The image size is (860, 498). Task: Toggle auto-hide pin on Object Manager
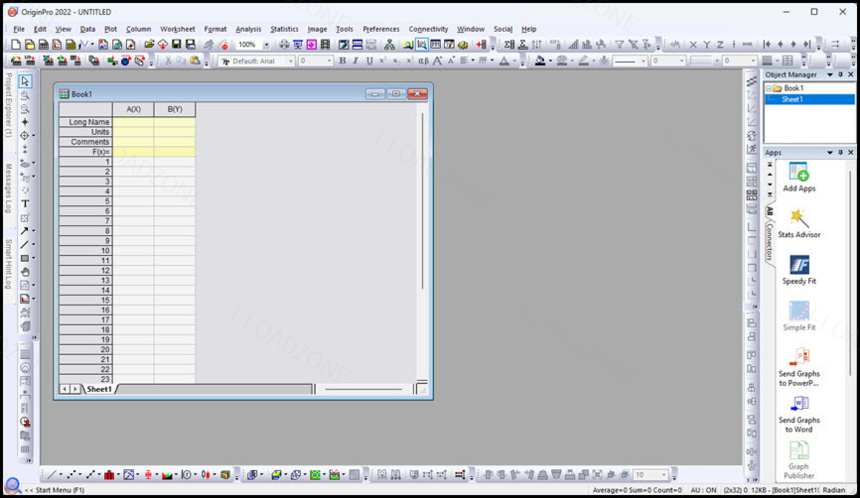pos(840,75)
